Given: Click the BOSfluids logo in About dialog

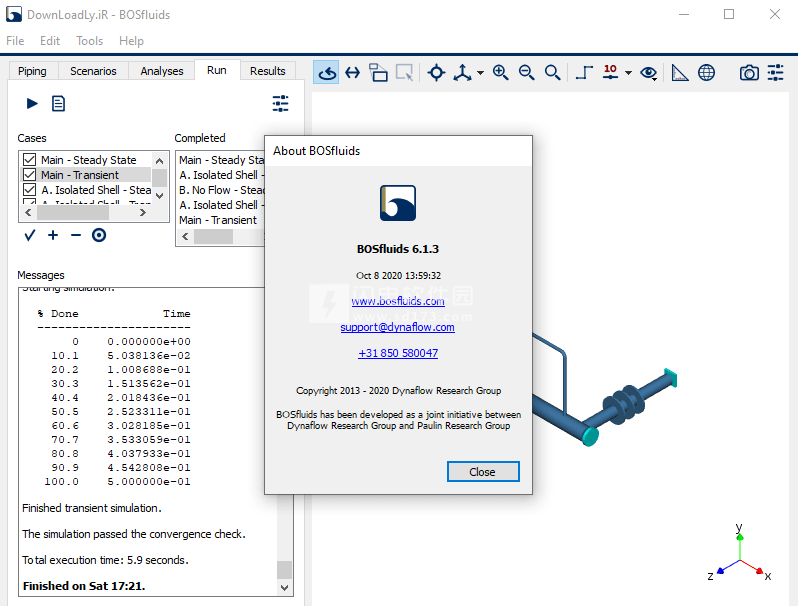Looking at the screenshot, I should pyautogui.click(x=397, y=203).
